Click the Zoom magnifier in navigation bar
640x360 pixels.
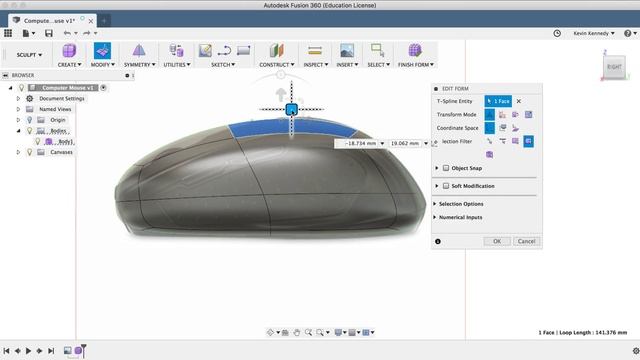pos(308,333)
